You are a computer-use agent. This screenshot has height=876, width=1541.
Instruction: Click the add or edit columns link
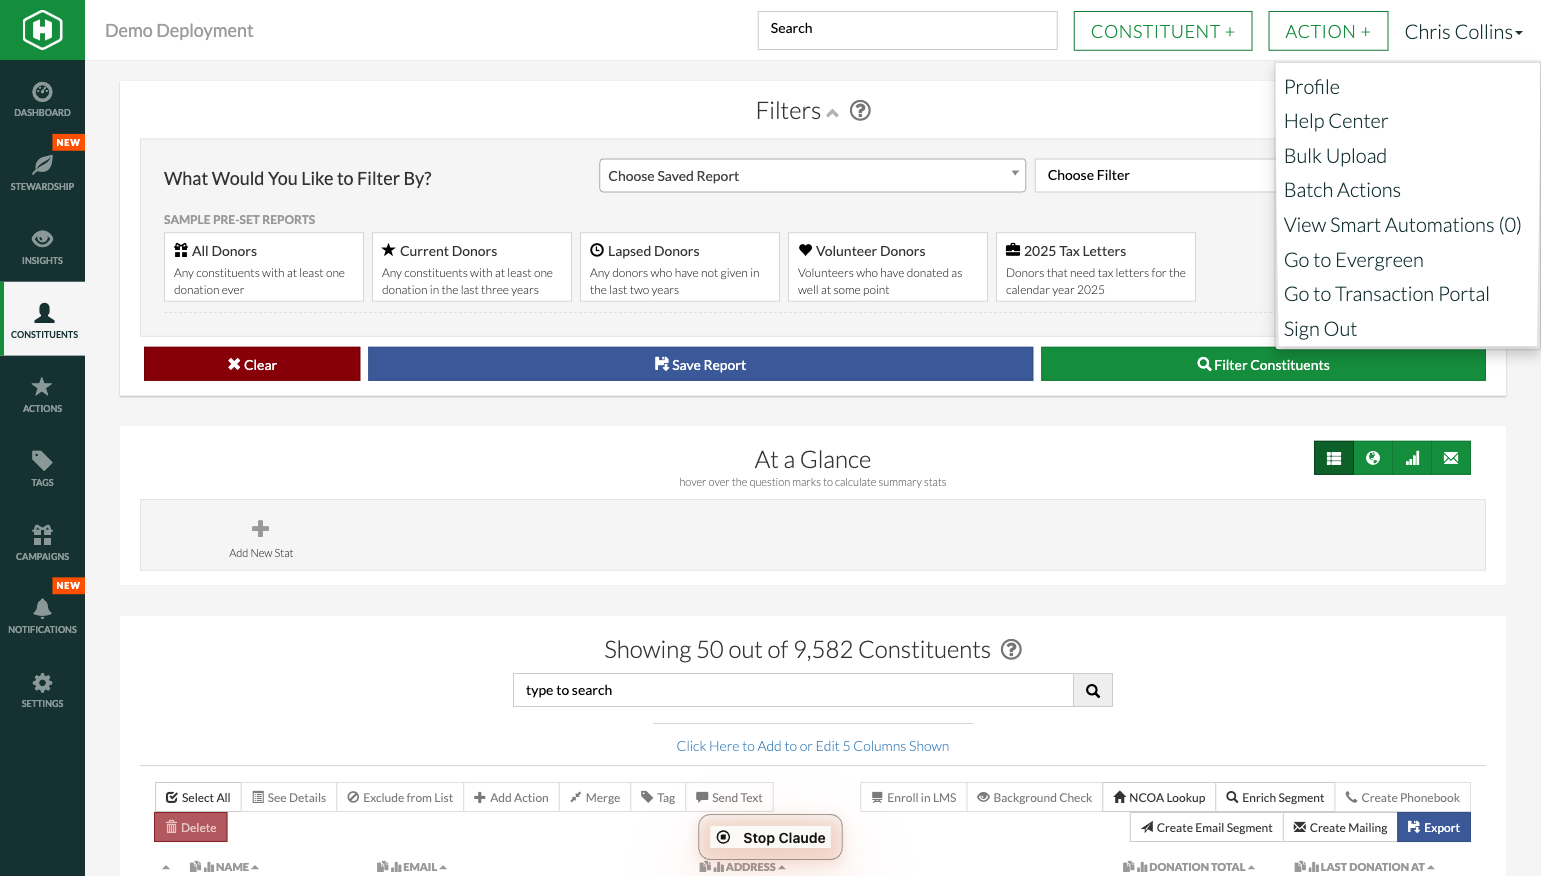pos(812,746)
